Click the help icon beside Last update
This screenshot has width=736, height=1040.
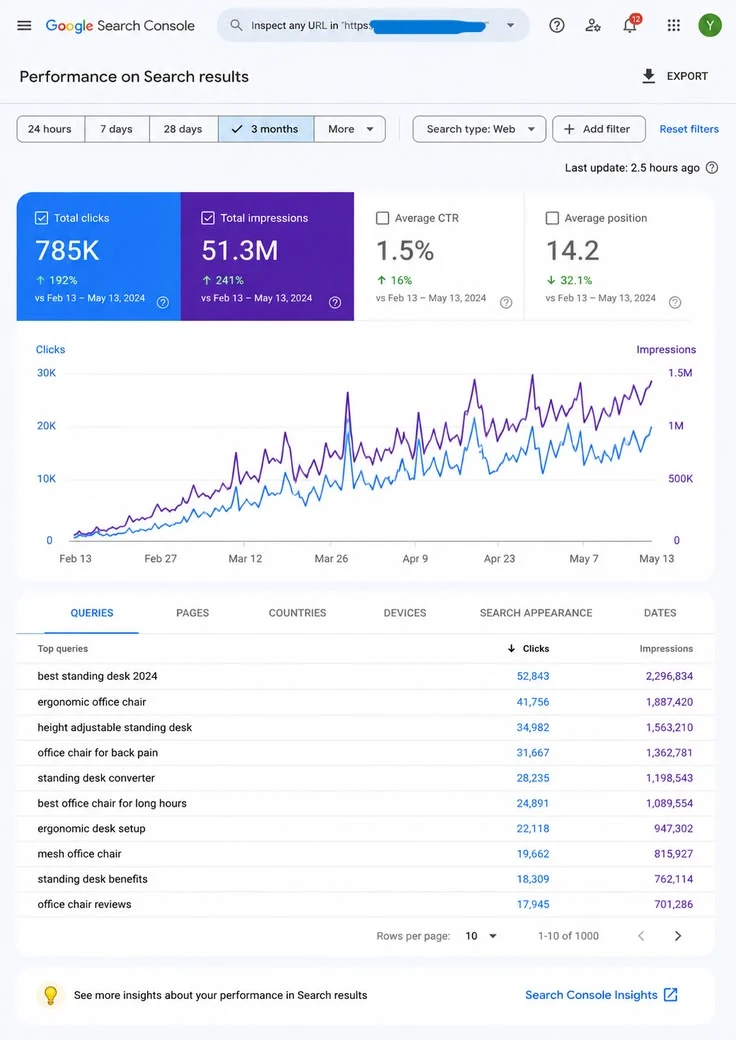coord(712,168)
